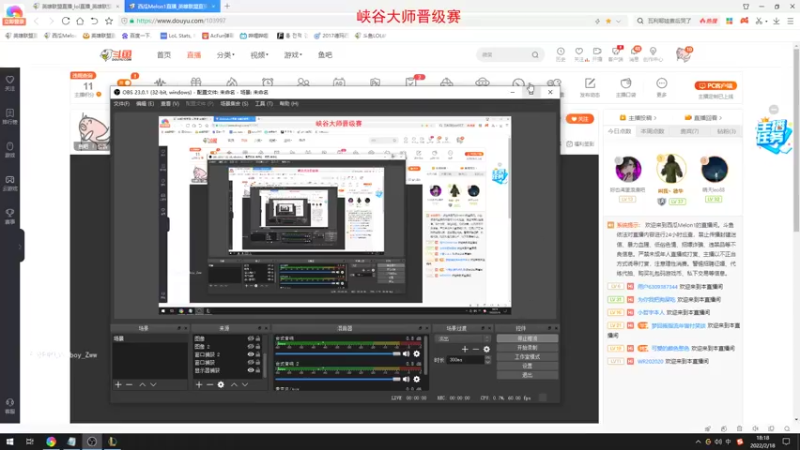Toggle visibility eye of source 显示器捕获

251,370
